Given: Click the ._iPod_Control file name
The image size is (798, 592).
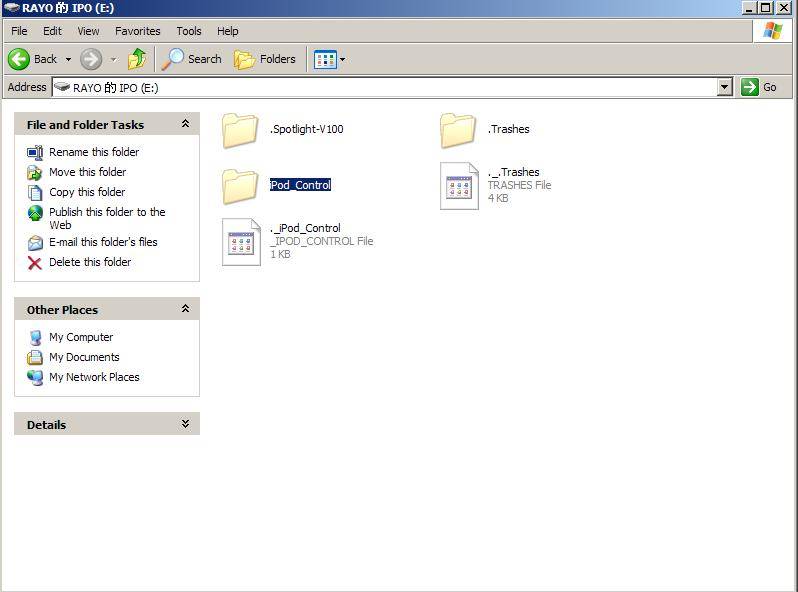Looking at the screenshot, I should point(305,228).
